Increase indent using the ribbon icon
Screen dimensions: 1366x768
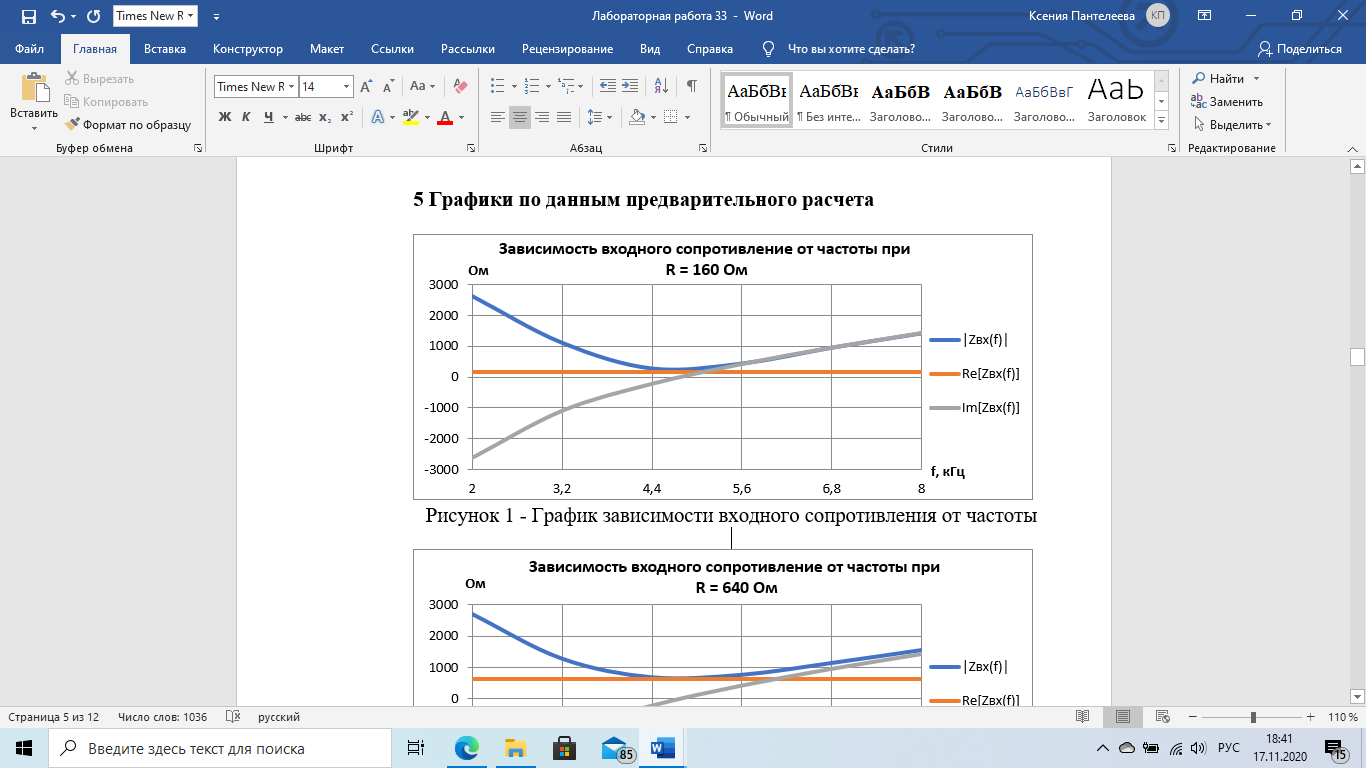629,86
